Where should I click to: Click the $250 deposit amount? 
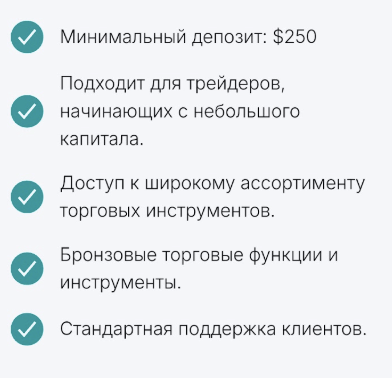tap(294, 37)
